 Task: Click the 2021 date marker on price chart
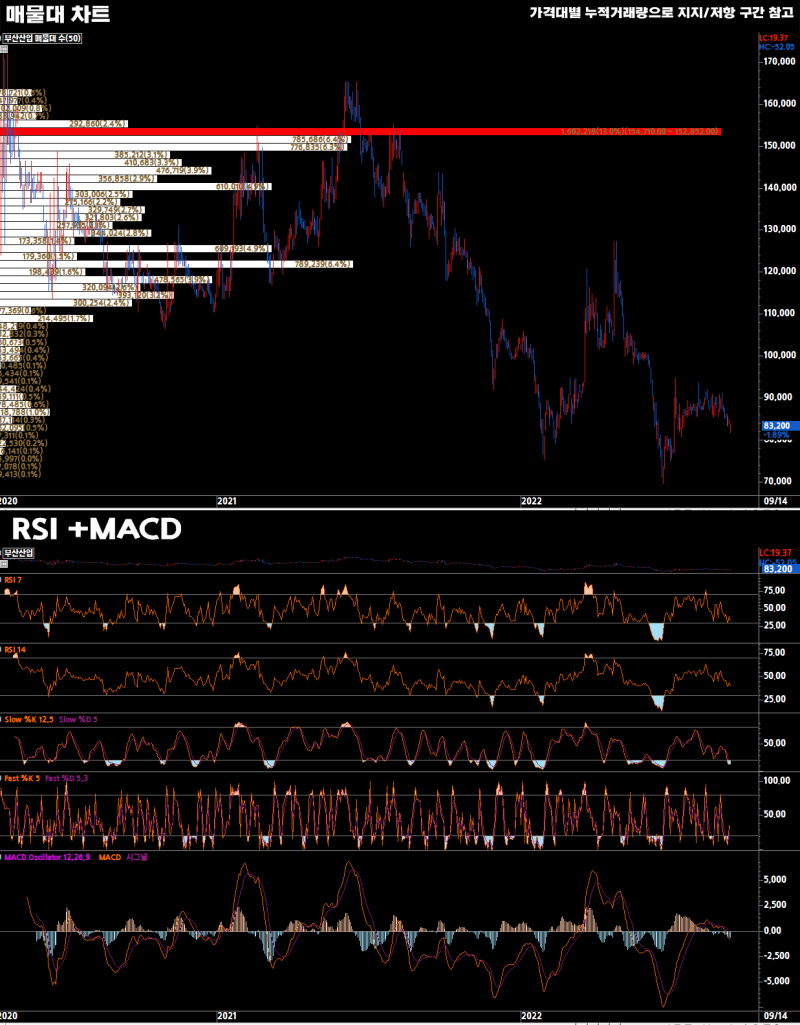click(x=226, y=501)
